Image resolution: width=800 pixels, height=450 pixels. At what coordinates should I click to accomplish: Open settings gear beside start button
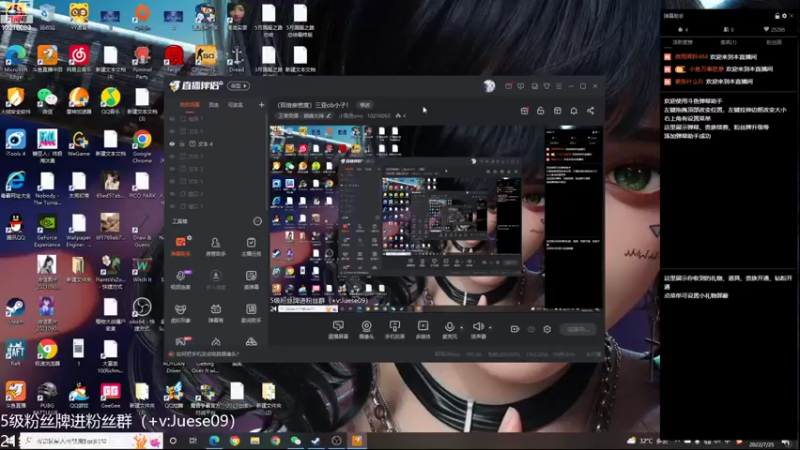[547, 329]
